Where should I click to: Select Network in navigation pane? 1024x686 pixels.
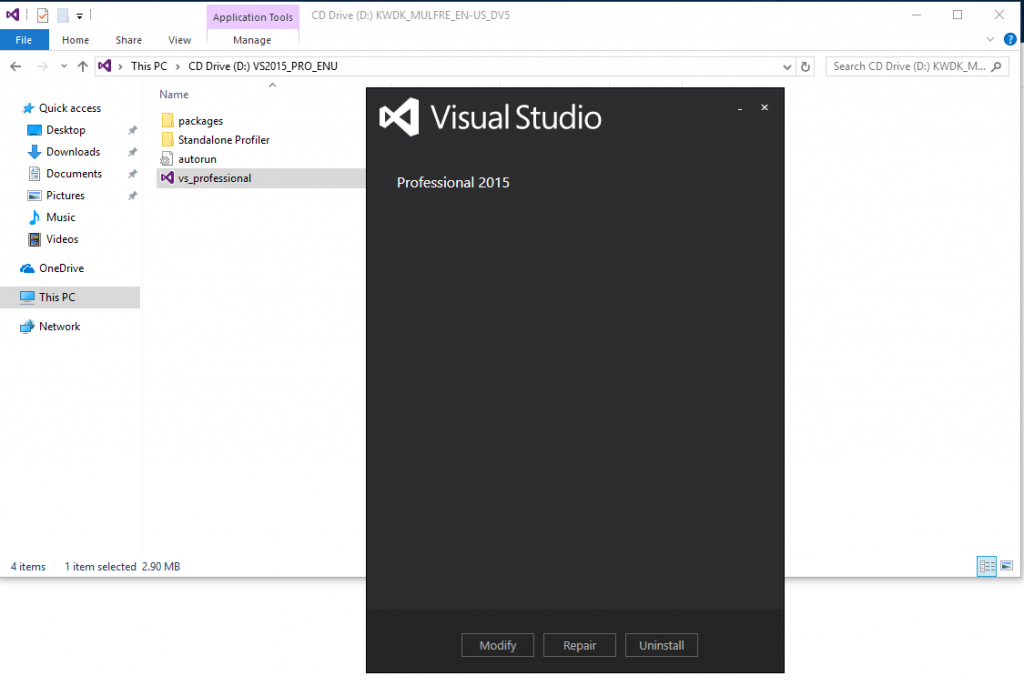click(59, 326)
